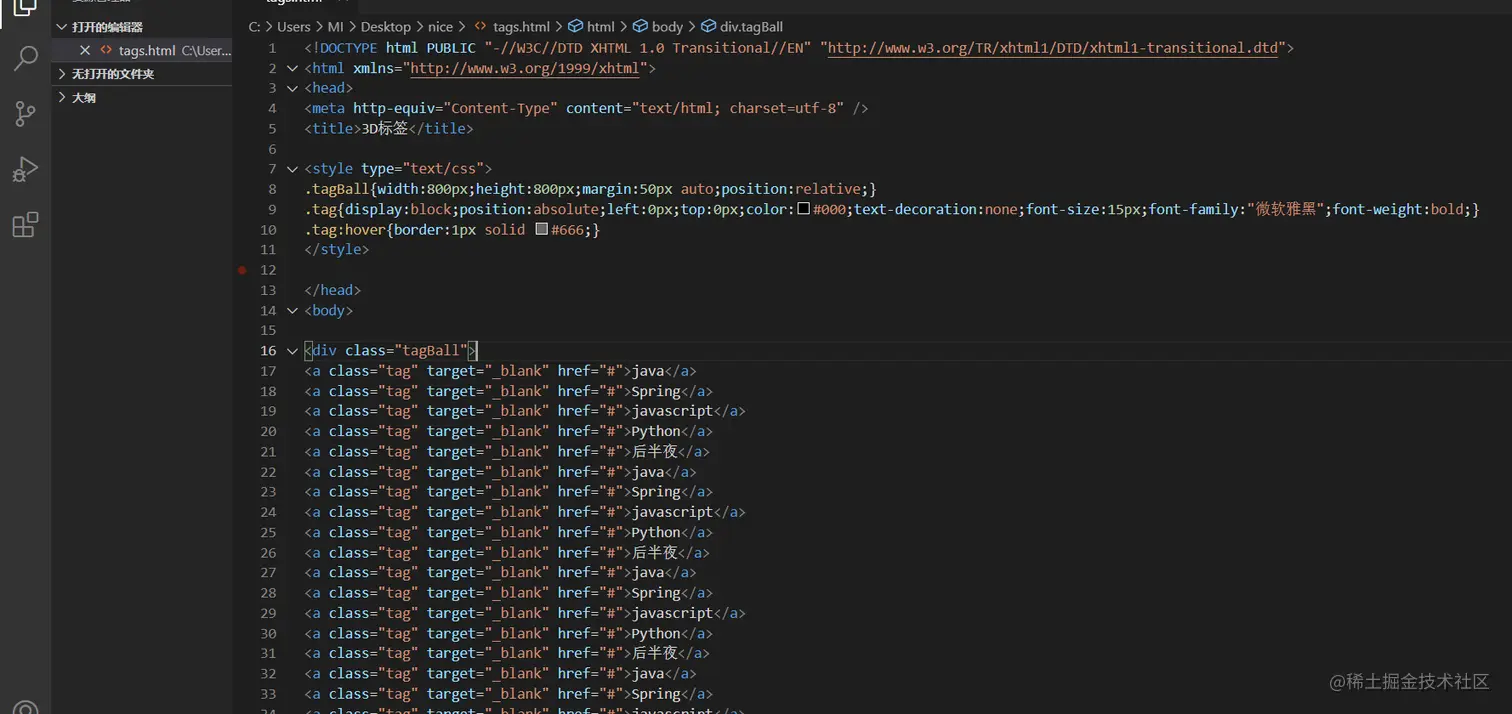This screenshot has width=1512, height=714.
Task: Open the Accounts icon at sidebar bottom
Action: tap(25, 708)
